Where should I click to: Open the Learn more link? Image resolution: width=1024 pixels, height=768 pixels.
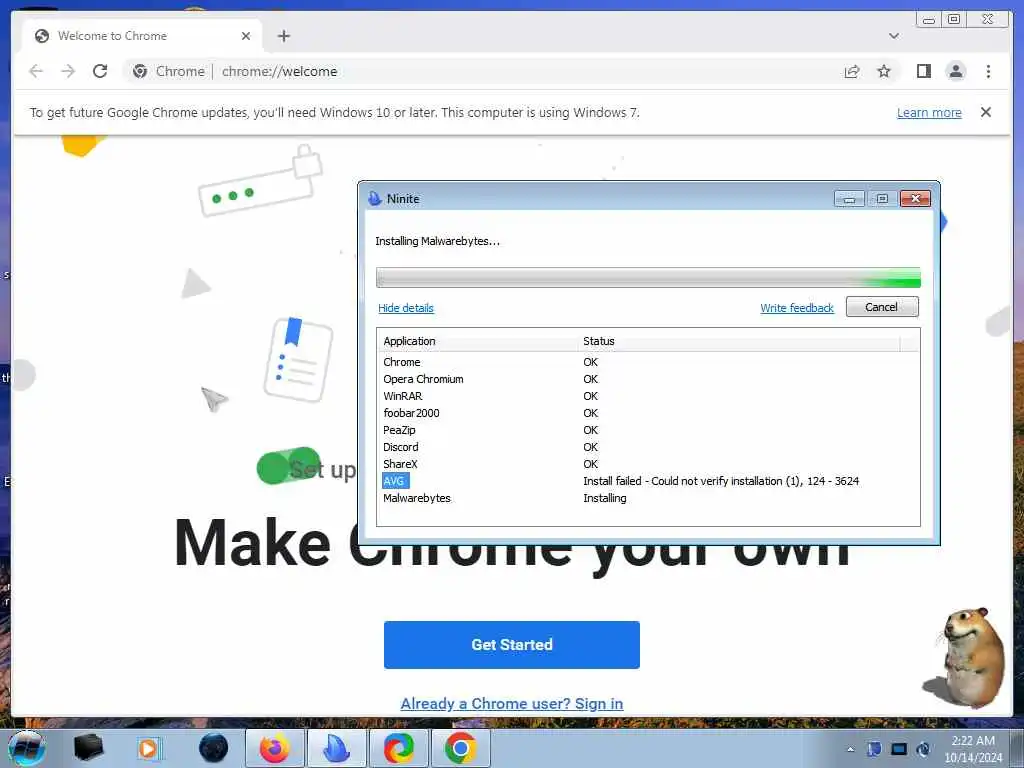(929, 112)
